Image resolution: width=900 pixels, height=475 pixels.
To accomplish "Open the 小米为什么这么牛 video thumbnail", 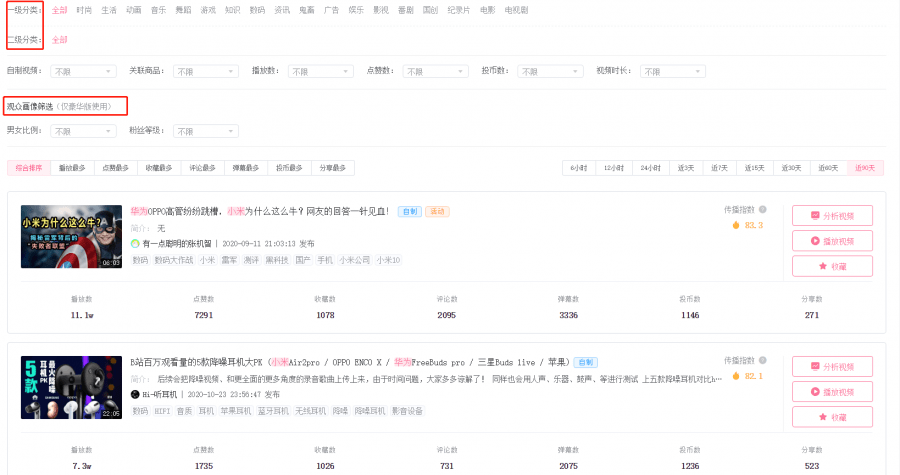I will pyautogui.click(x=71, y=236).
